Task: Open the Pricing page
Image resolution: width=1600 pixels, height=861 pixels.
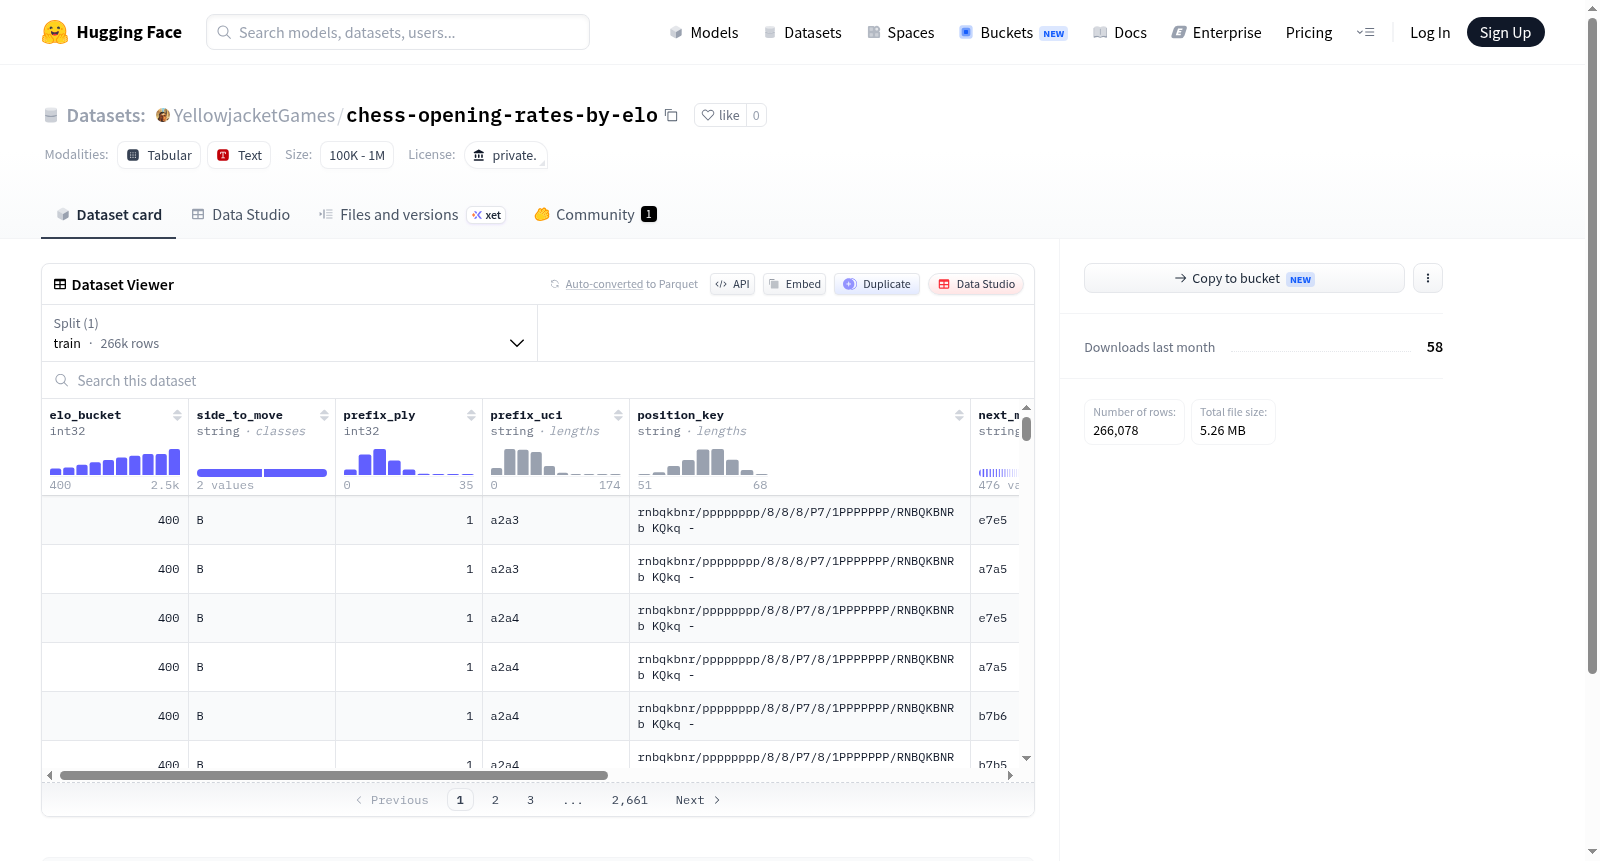Action: point(1309,33)
